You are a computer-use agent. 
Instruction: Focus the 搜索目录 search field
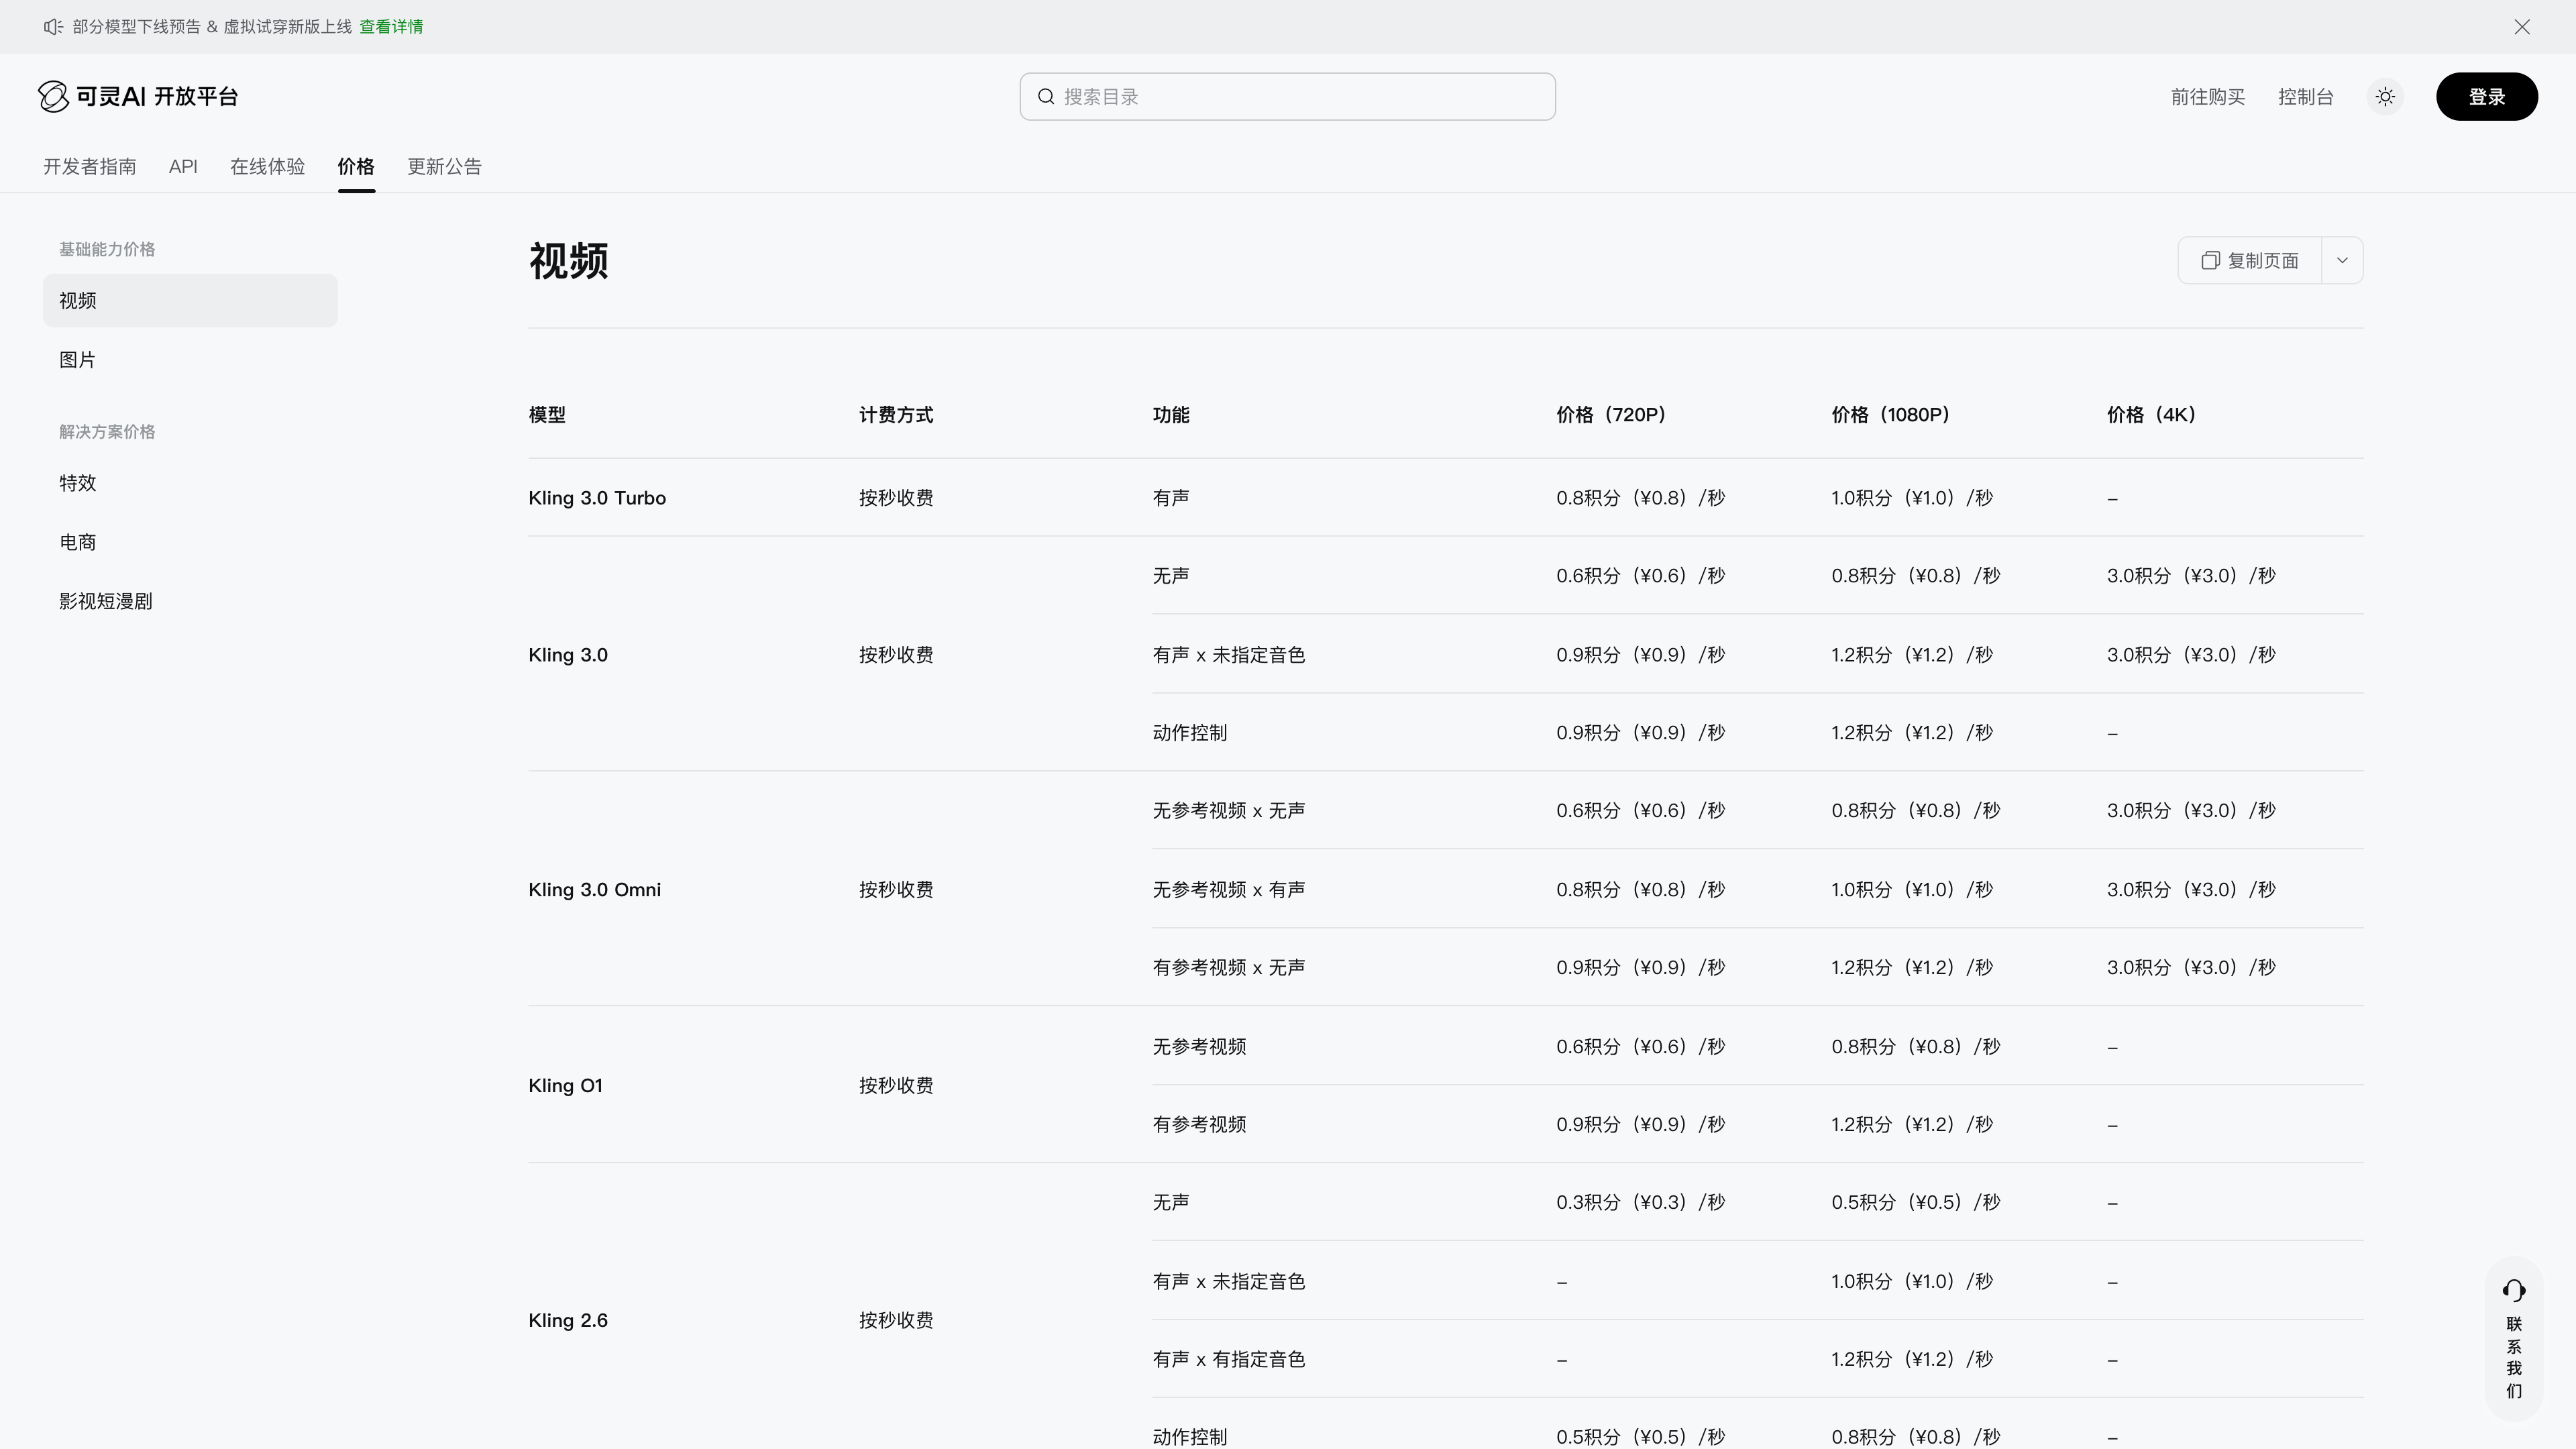tap(1287, 97)
